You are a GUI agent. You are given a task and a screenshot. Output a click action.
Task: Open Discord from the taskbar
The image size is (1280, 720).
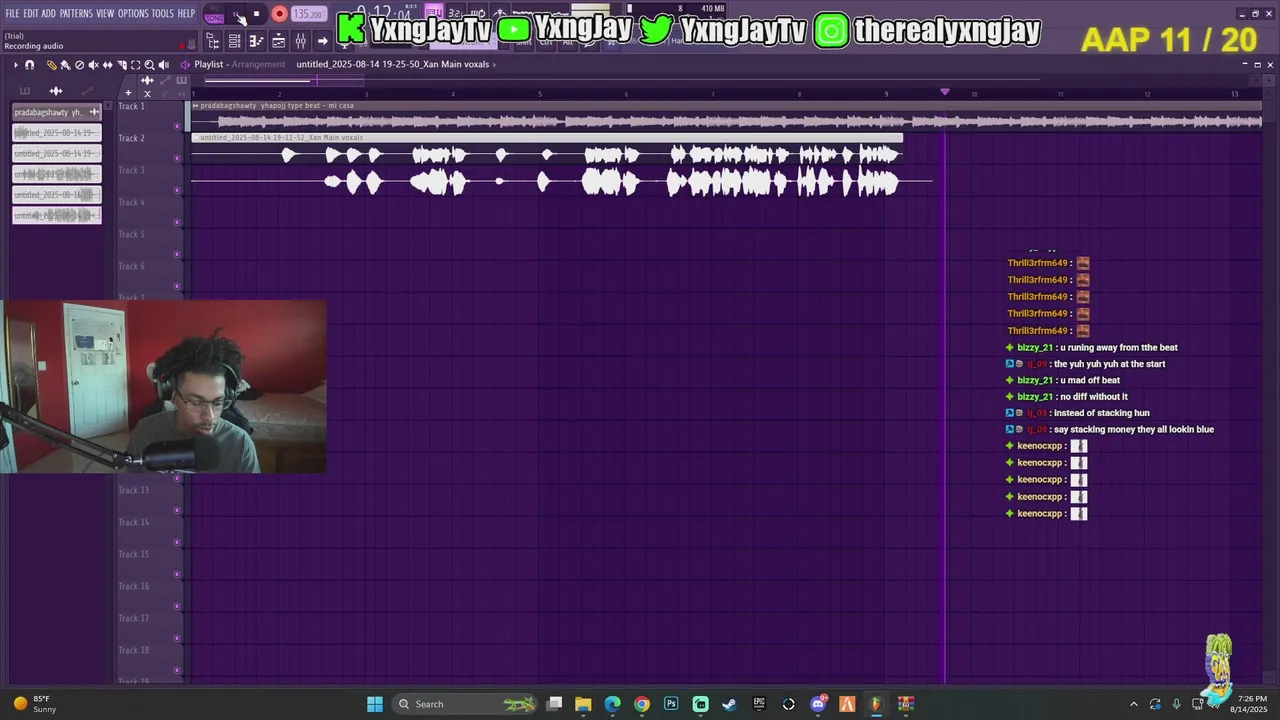pyautogui.click(x=818, y=704)
